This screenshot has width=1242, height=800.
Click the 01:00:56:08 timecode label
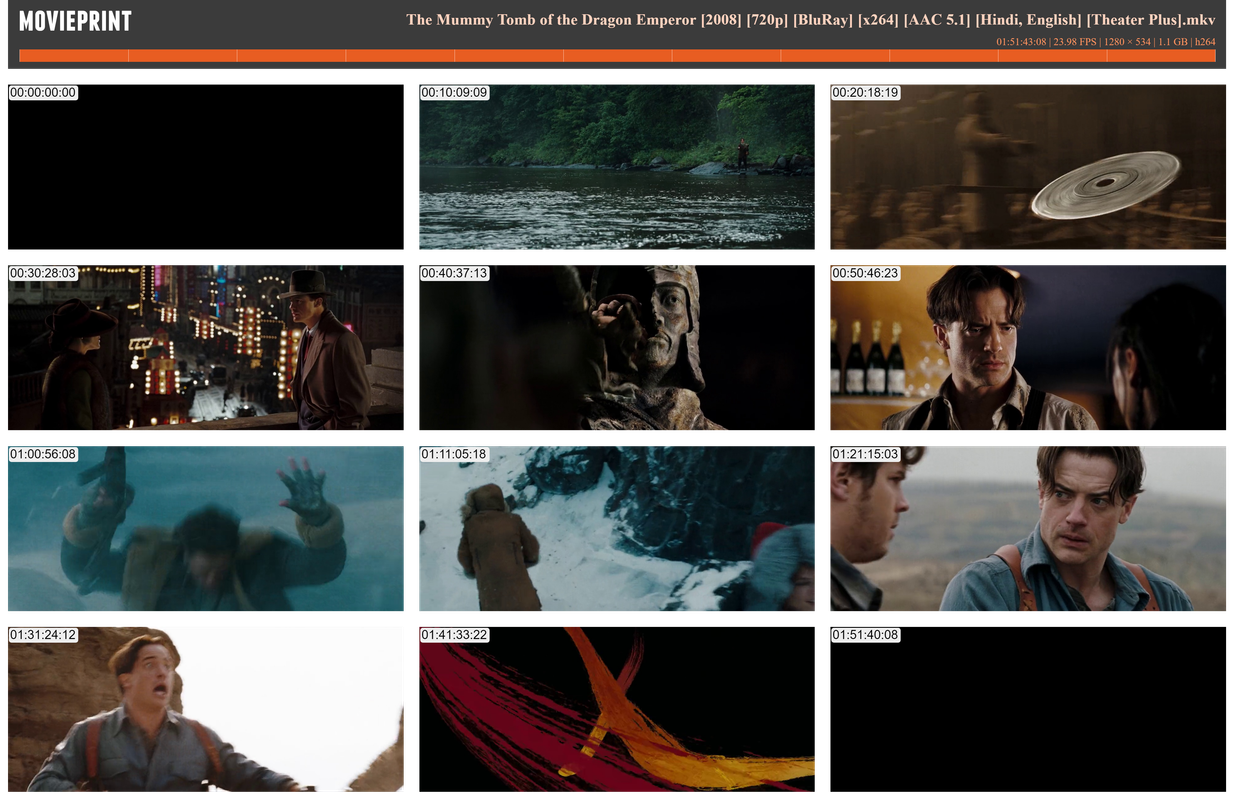[43, 455]
